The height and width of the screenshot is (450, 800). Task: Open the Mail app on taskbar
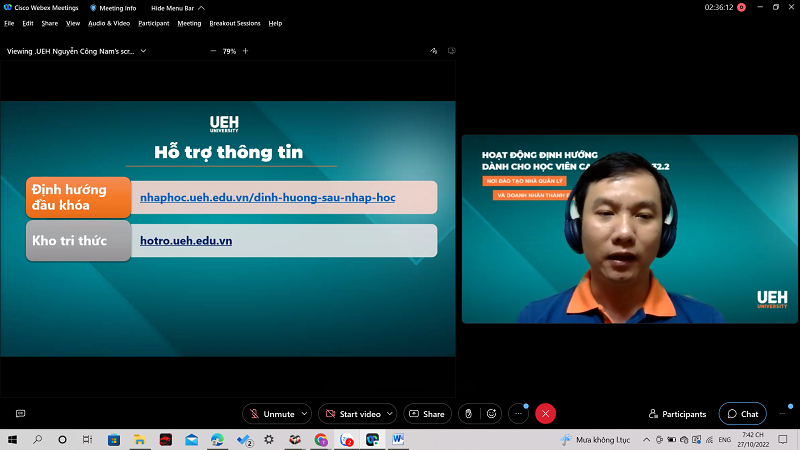pyautogui.click(x=191, y=439)
